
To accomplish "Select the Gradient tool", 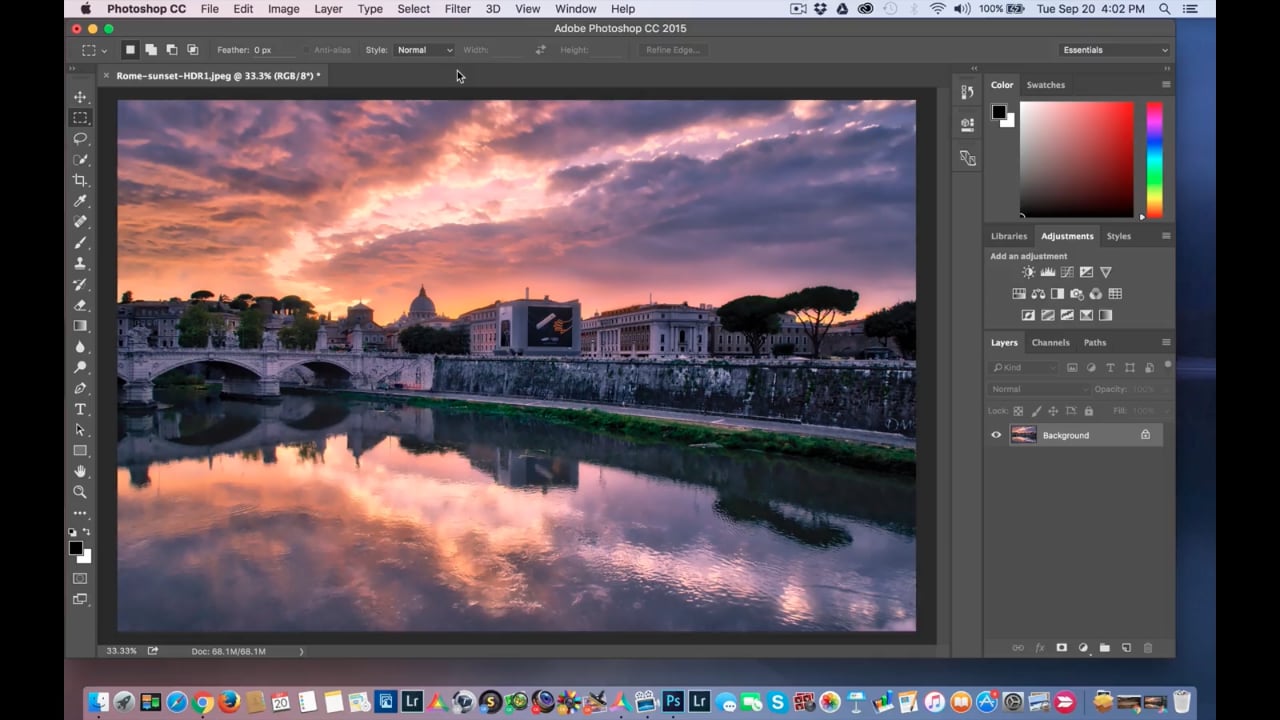I will point(80,326).
